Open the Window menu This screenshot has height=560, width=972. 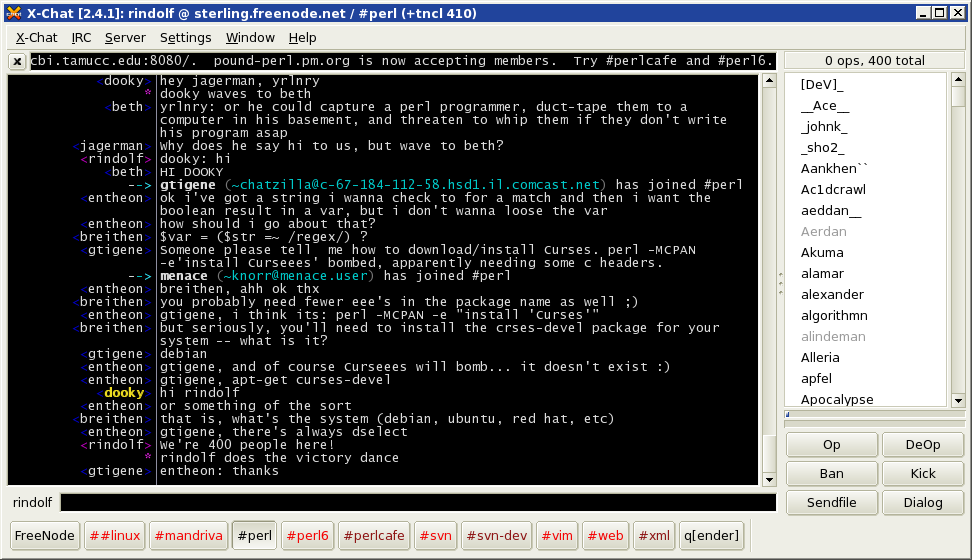250,38
